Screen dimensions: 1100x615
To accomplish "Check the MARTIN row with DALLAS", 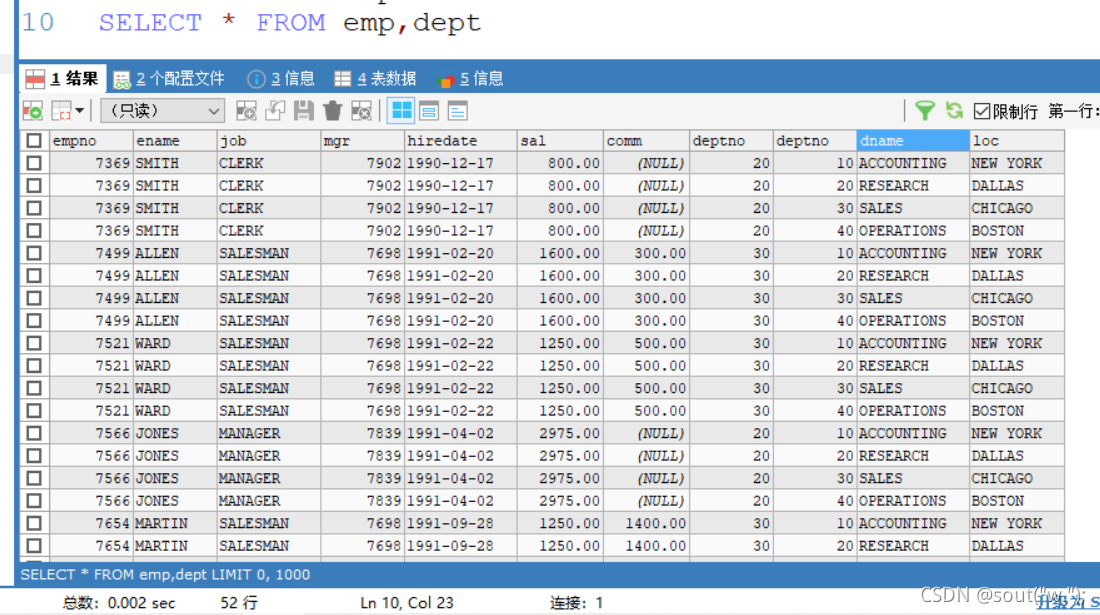I will [34, 546].
